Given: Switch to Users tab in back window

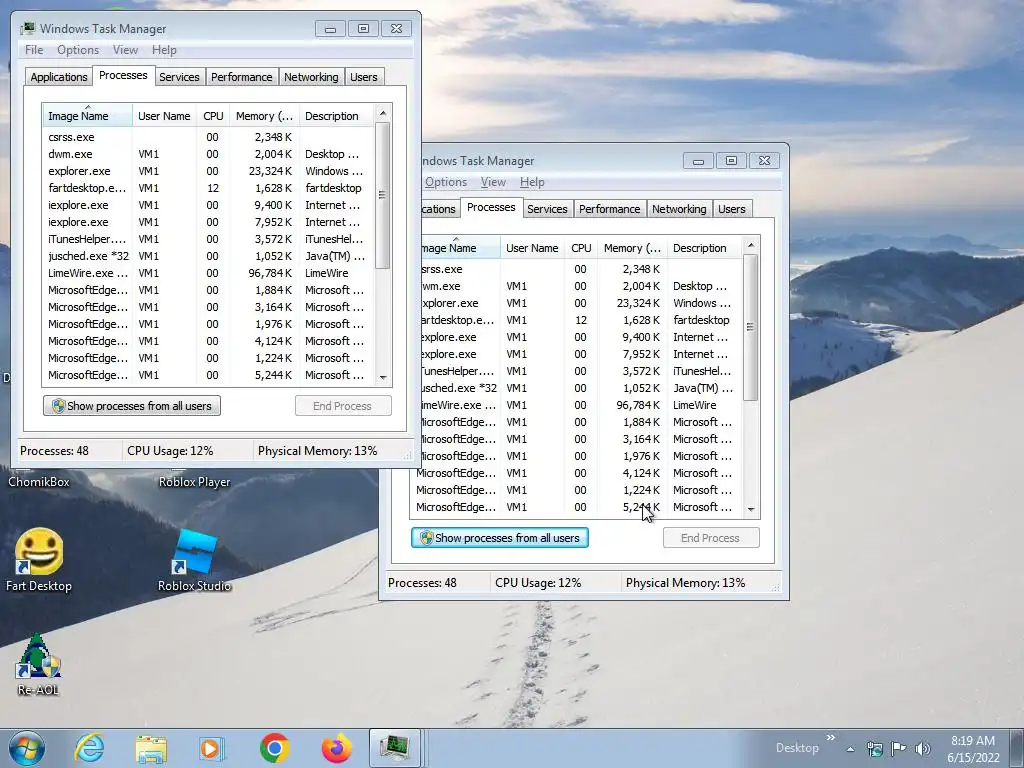Looking at the screenshot, I should click(364, 77).
